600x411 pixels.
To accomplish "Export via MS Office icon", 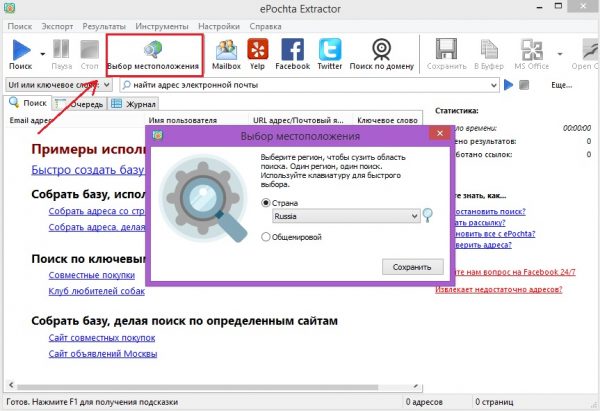I will click(532, 54).
